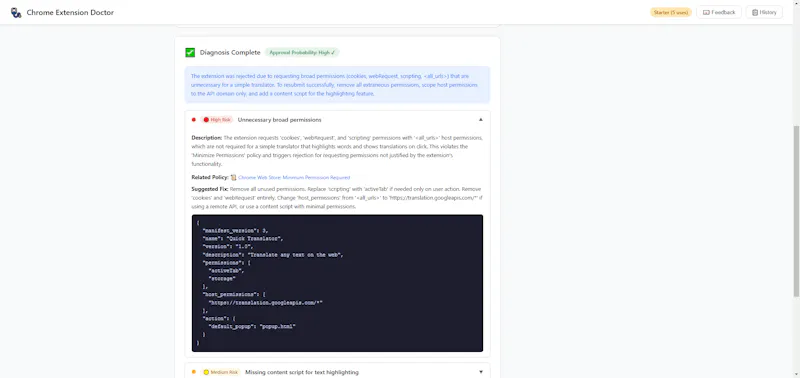The width and height of the screenshot is (800, 378).
Task: Click the "activeTab" code line
Action: (x=227, y=271)
